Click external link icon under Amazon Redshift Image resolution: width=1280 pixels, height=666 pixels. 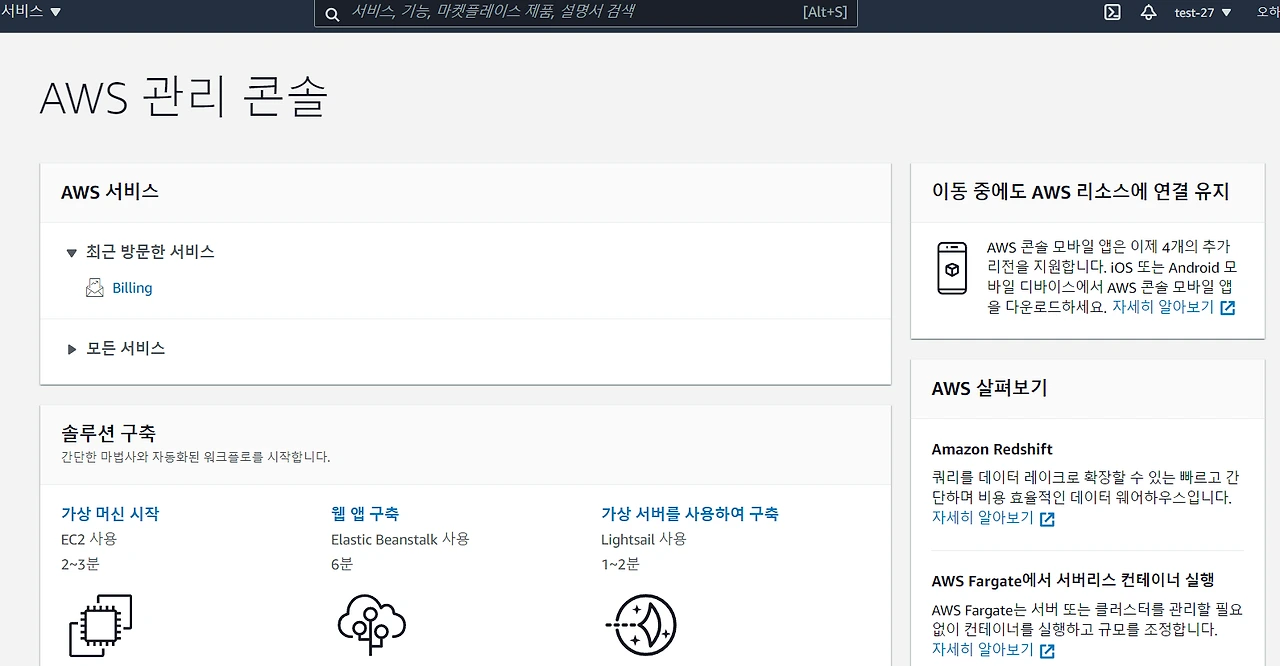(x=1047, y=519)
